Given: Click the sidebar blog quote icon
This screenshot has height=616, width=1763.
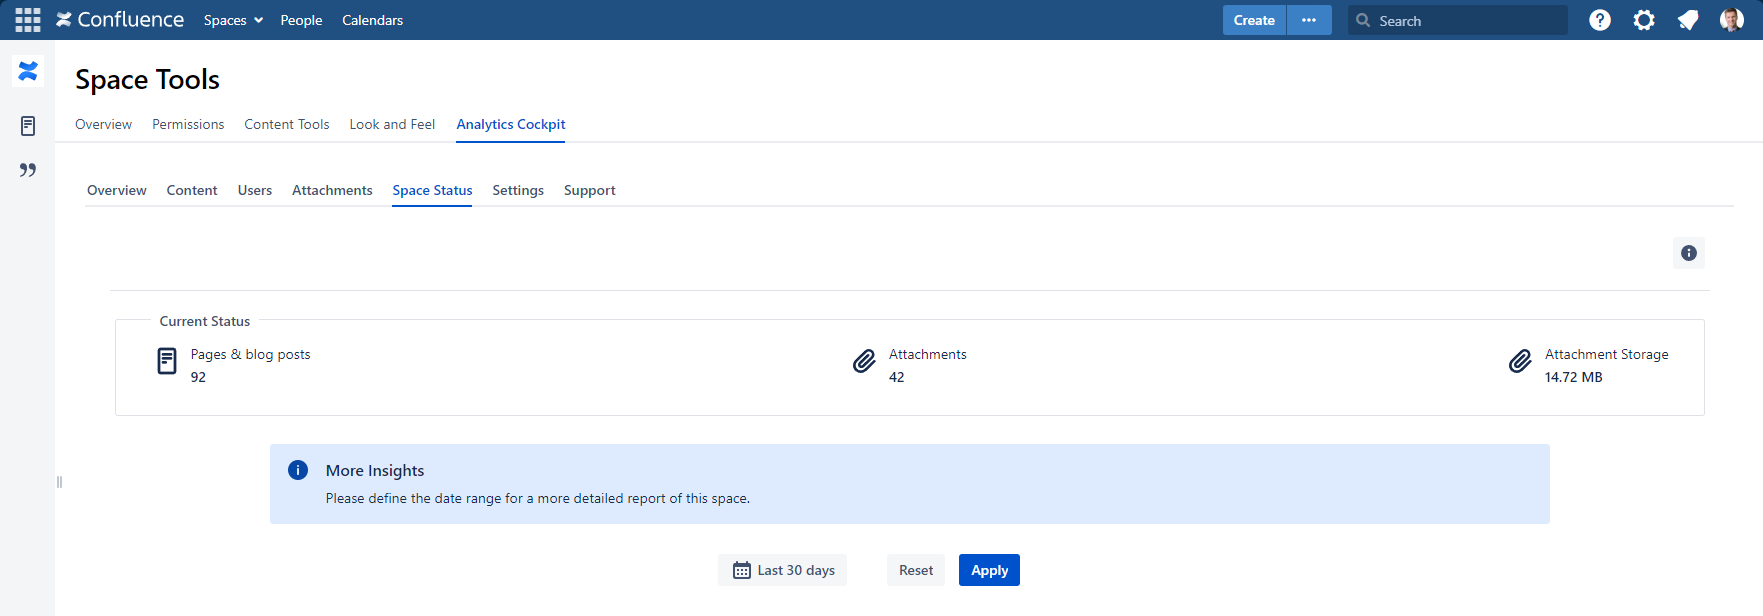Looking at the screenshot, I should (28, 170).
